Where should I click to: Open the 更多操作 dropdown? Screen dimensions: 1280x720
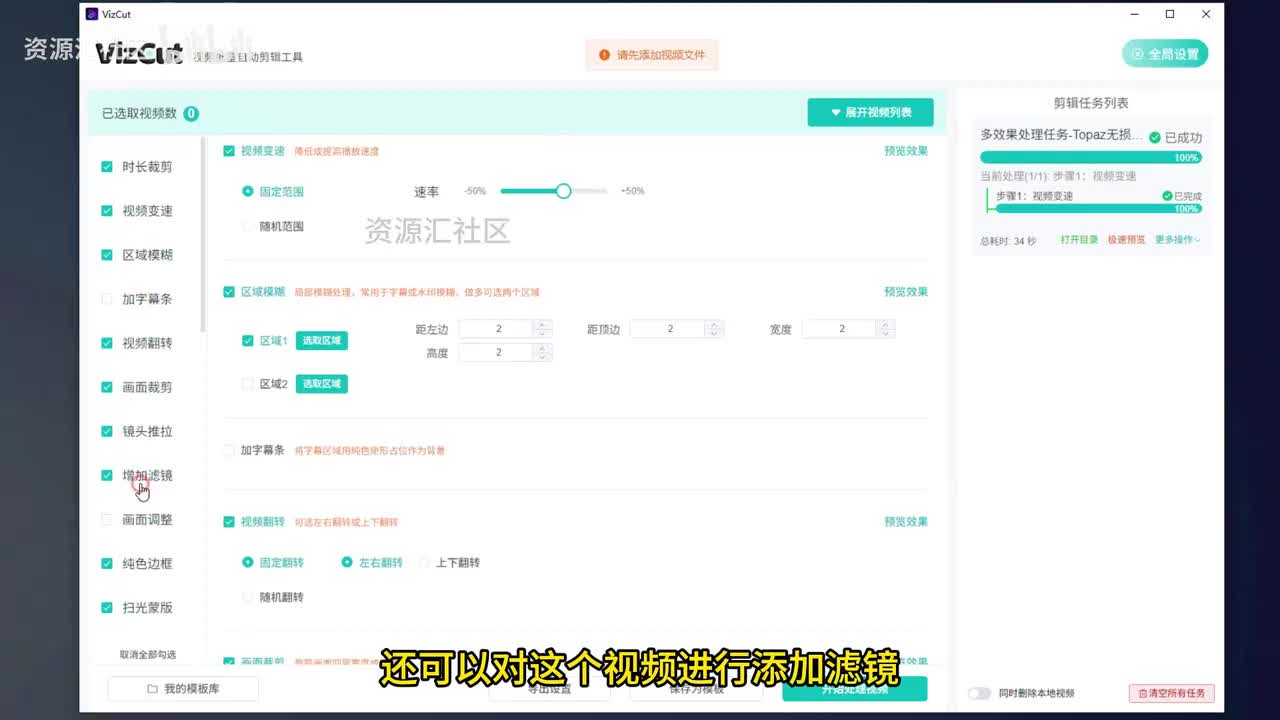point(1178,240)
